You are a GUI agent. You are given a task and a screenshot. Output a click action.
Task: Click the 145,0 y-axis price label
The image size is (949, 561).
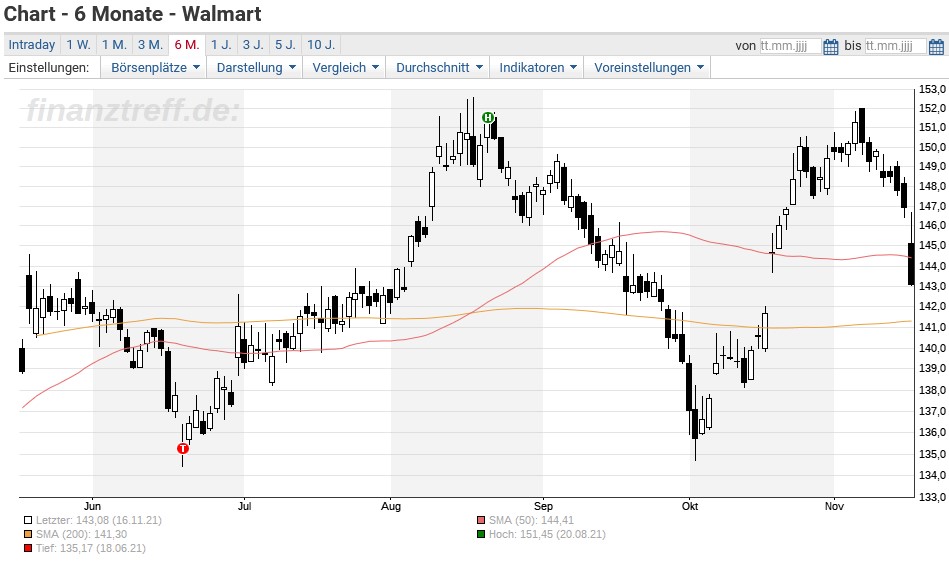point(932,245)
